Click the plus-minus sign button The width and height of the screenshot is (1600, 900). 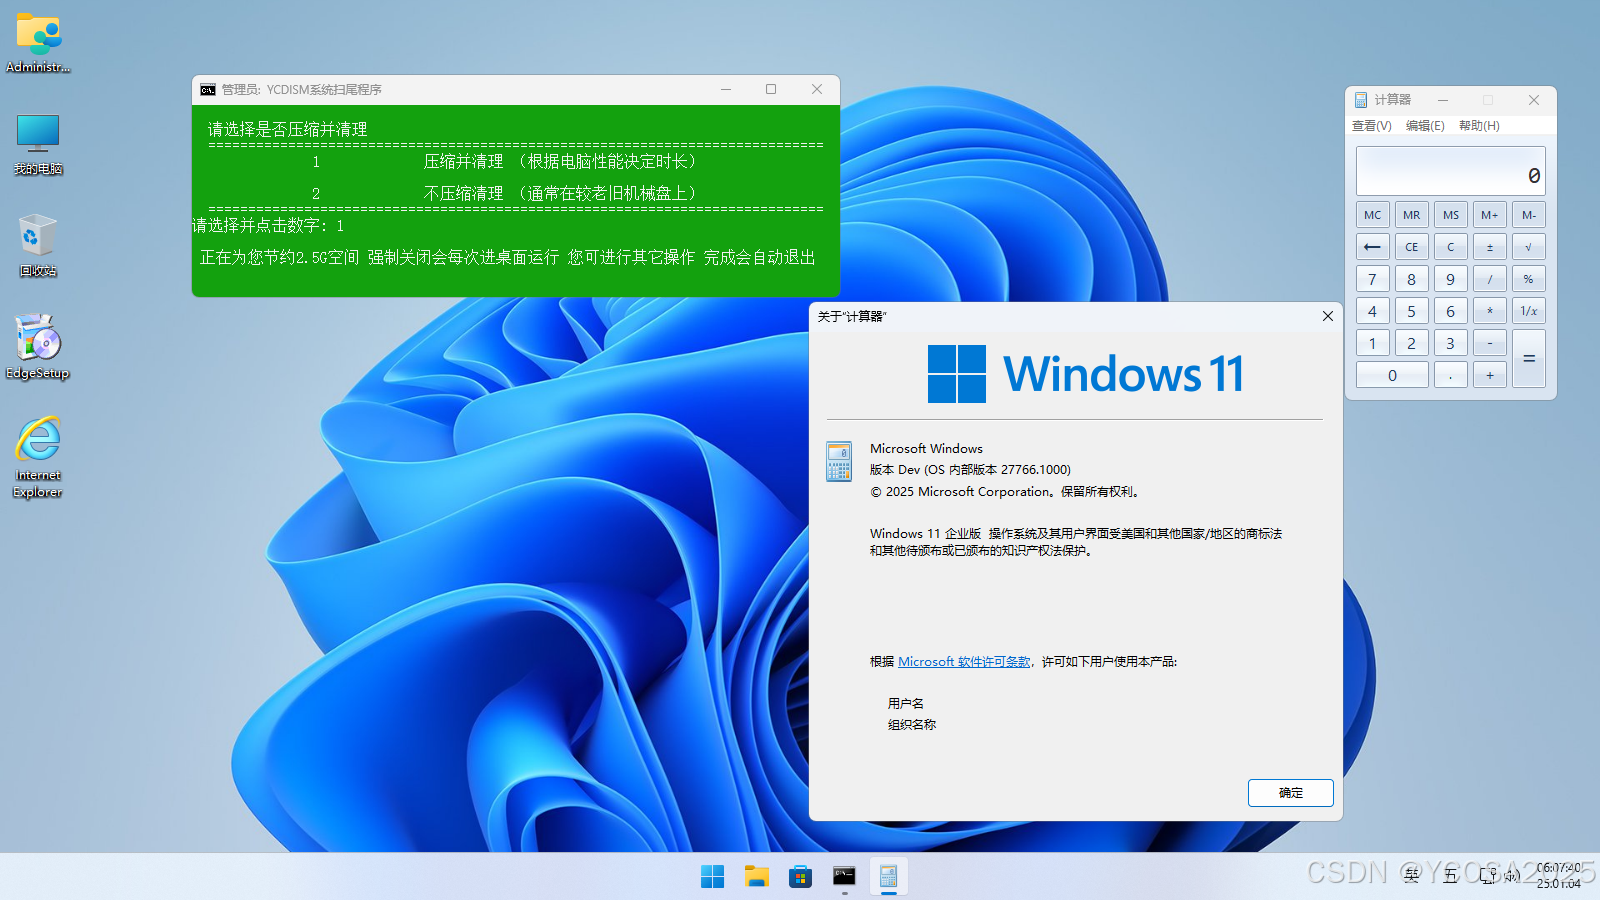click(1489, 247)
